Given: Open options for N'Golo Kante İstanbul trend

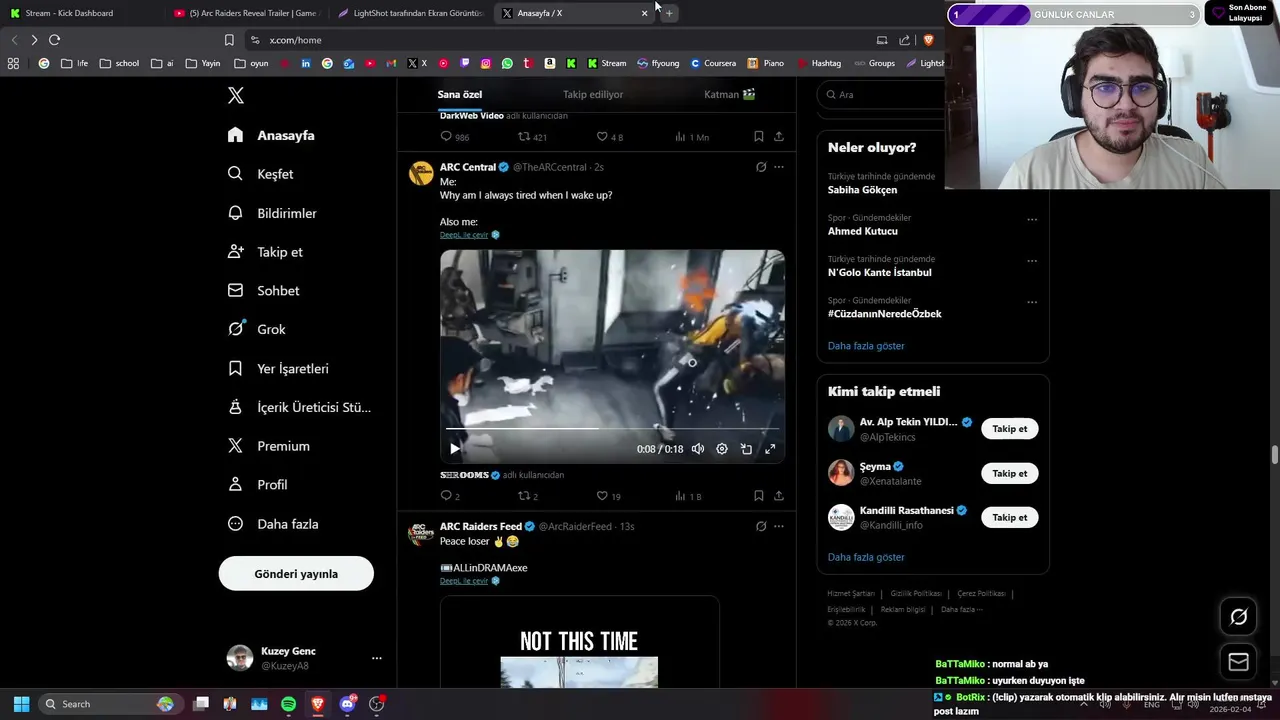Looking at the screenshot, I should 1032,261.
